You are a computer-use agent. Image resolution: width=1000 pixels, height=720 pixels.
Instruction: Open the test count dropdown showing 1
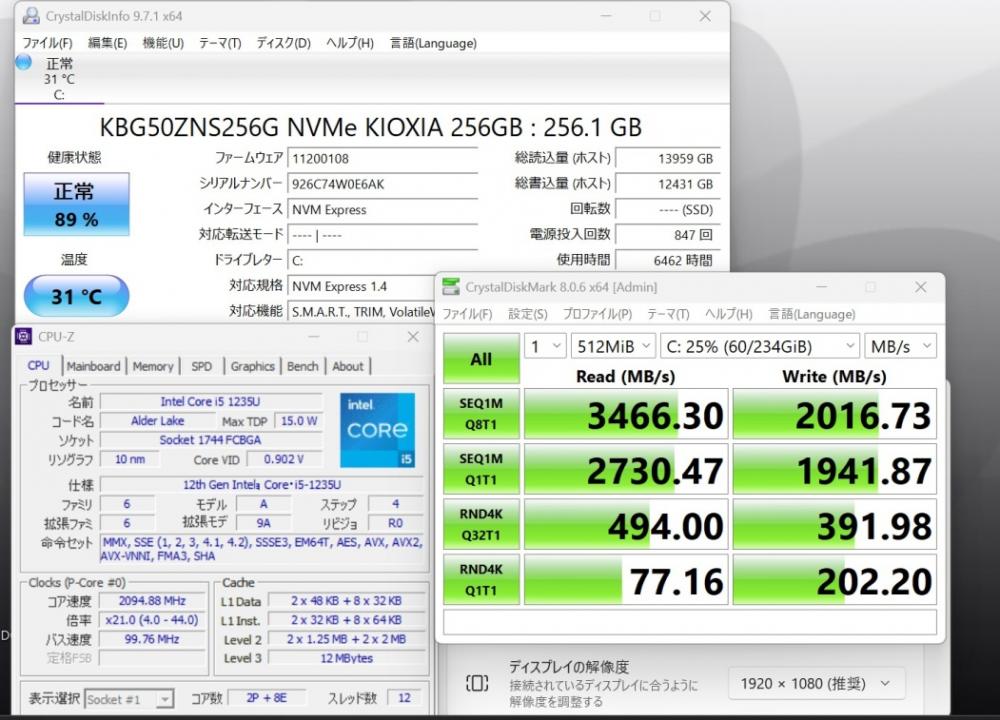coord(545,346)
